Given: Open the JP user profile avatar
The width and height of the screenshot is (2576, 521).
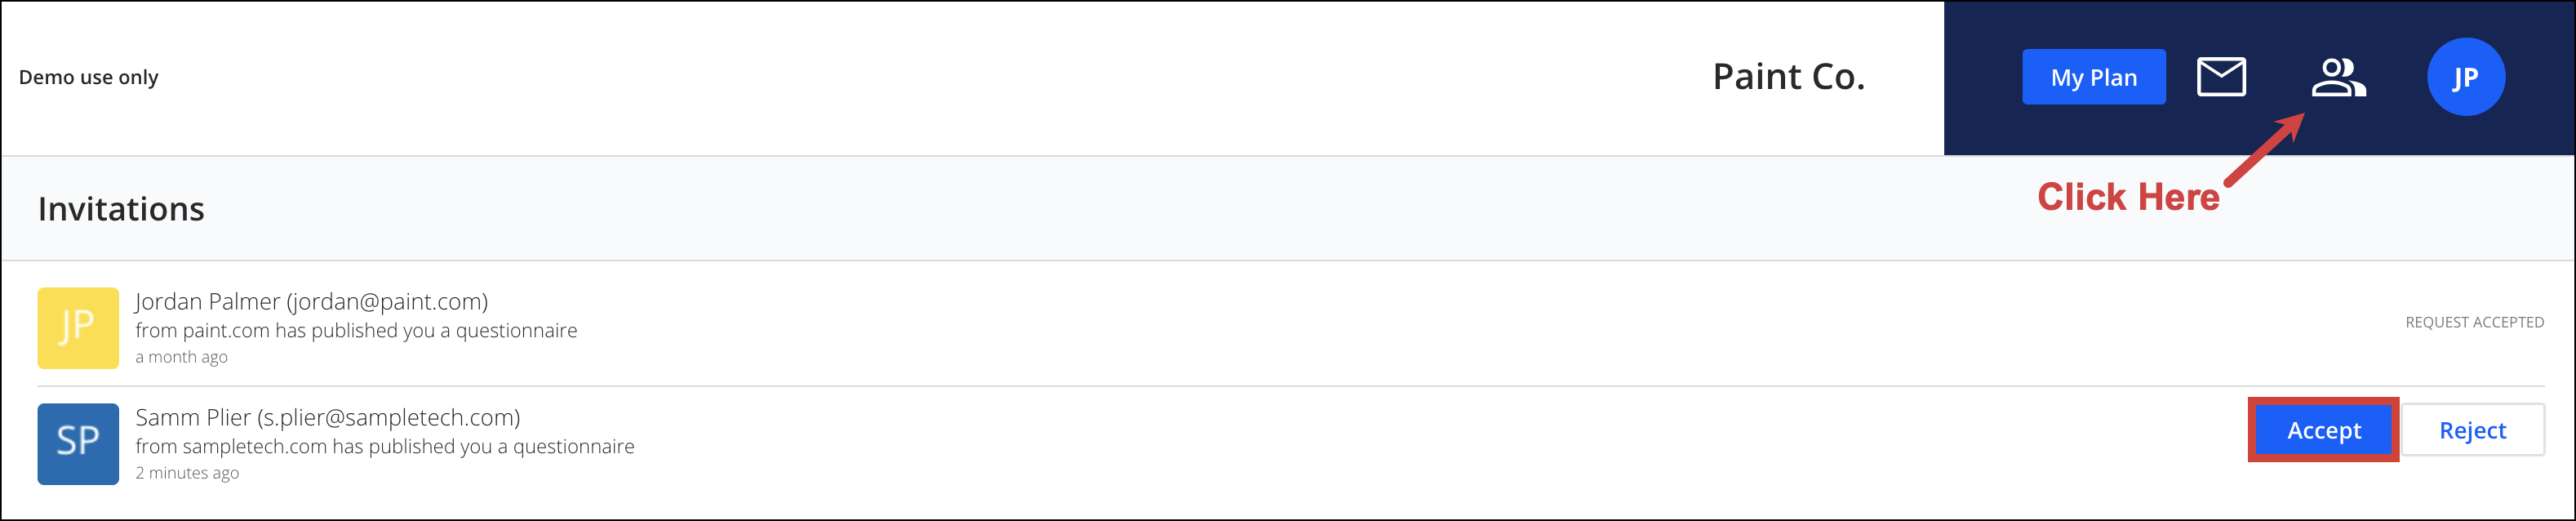Looking at the screenshot, I should 2465,77.
